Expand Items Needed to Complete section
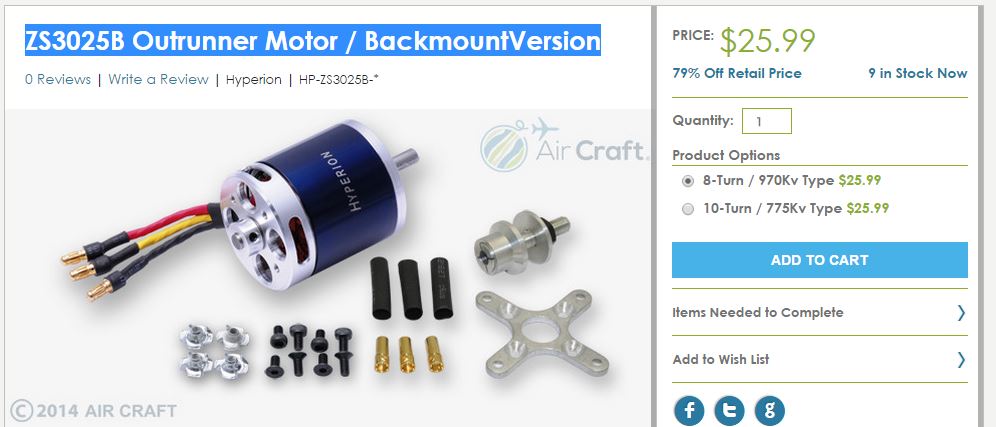Screen dimensions: 996x427 [819, 313]
